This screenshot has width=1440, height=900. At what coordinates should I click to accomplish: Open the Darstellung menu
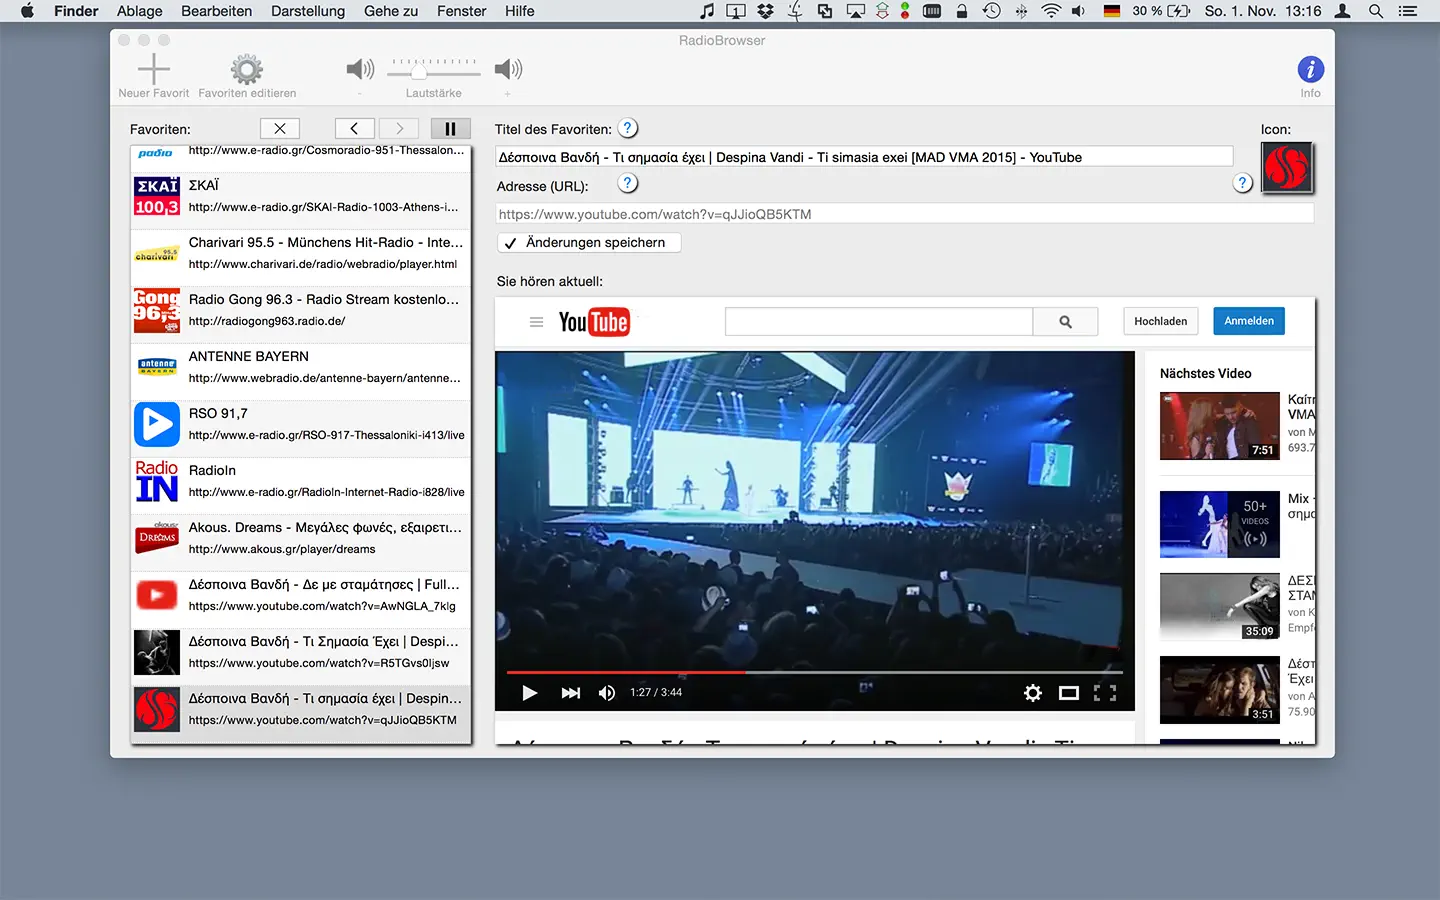click(308, 11)
